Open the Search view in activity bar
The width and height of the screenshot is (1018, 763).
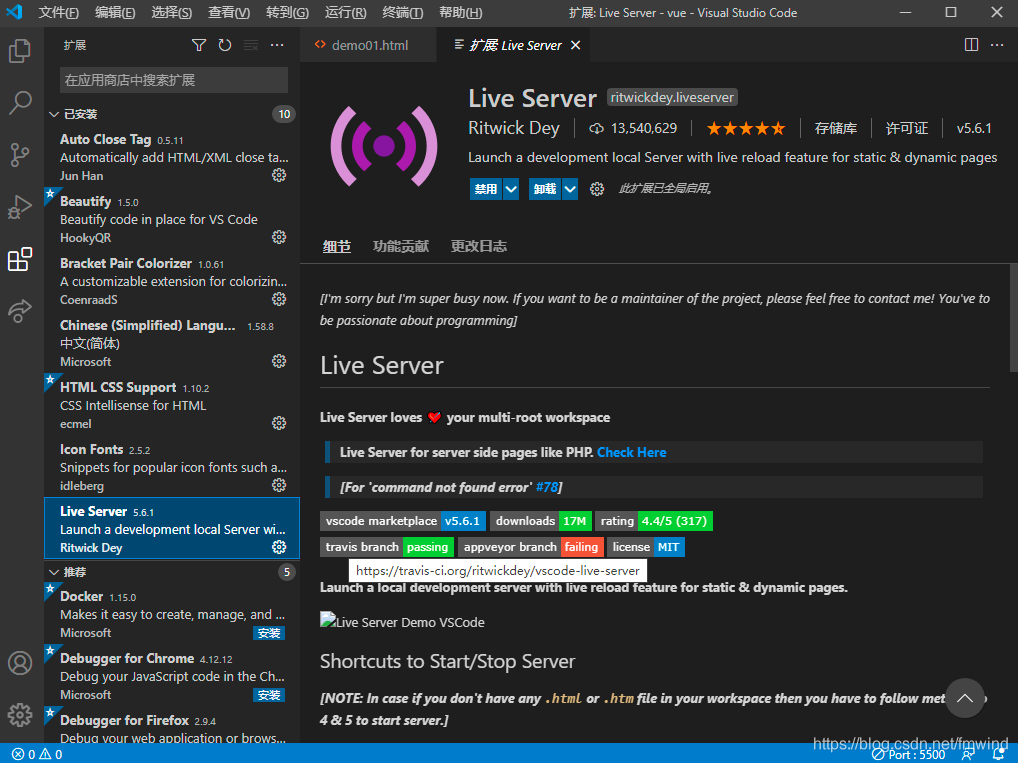pos(20,103)
